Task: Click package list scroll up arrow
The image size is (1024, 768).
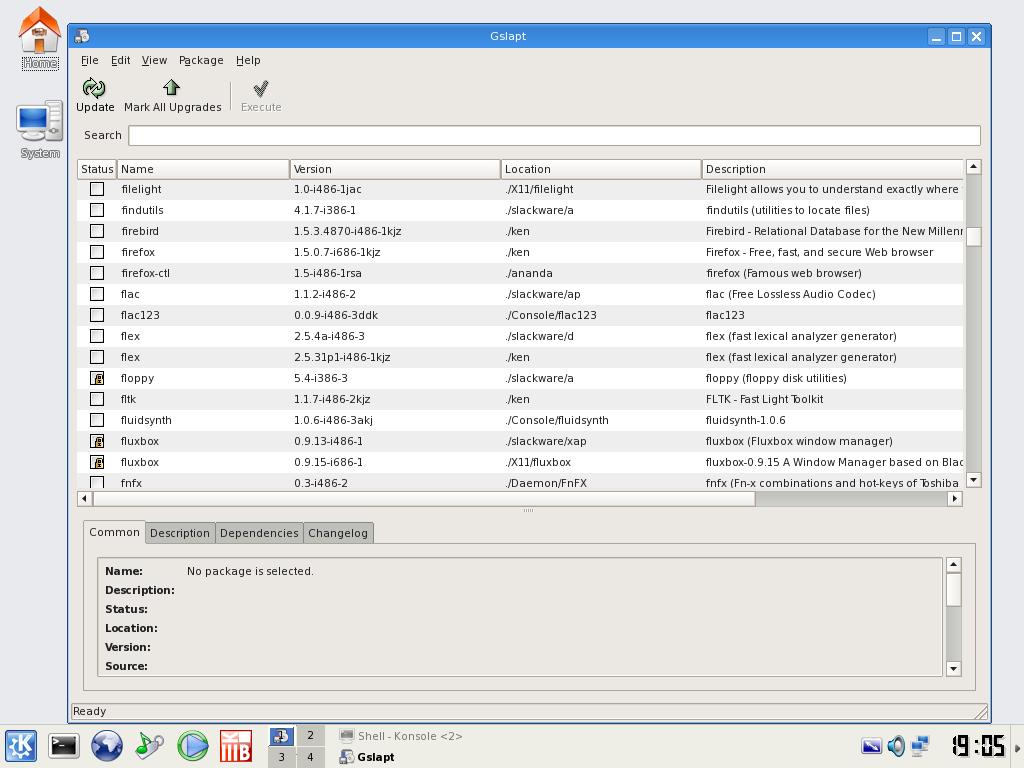Action: [x=973, y=167]
